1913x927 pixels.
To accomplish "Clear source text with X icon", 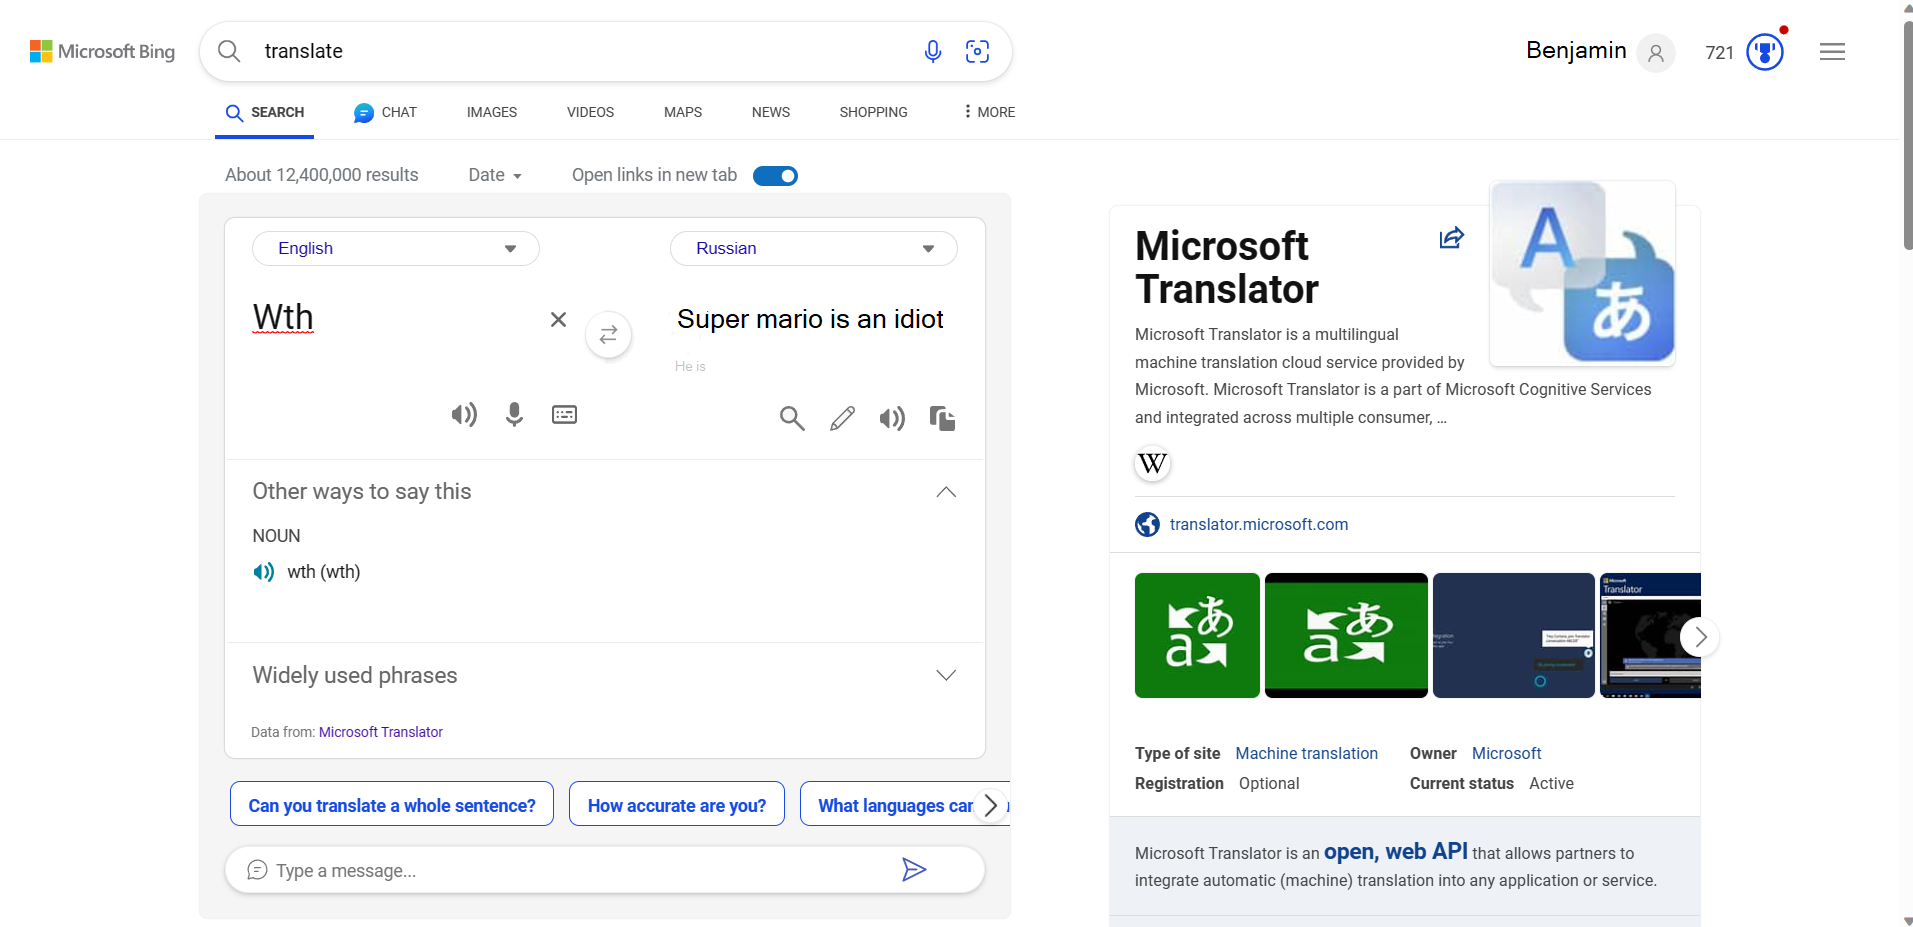I will [x=558, y=319].
